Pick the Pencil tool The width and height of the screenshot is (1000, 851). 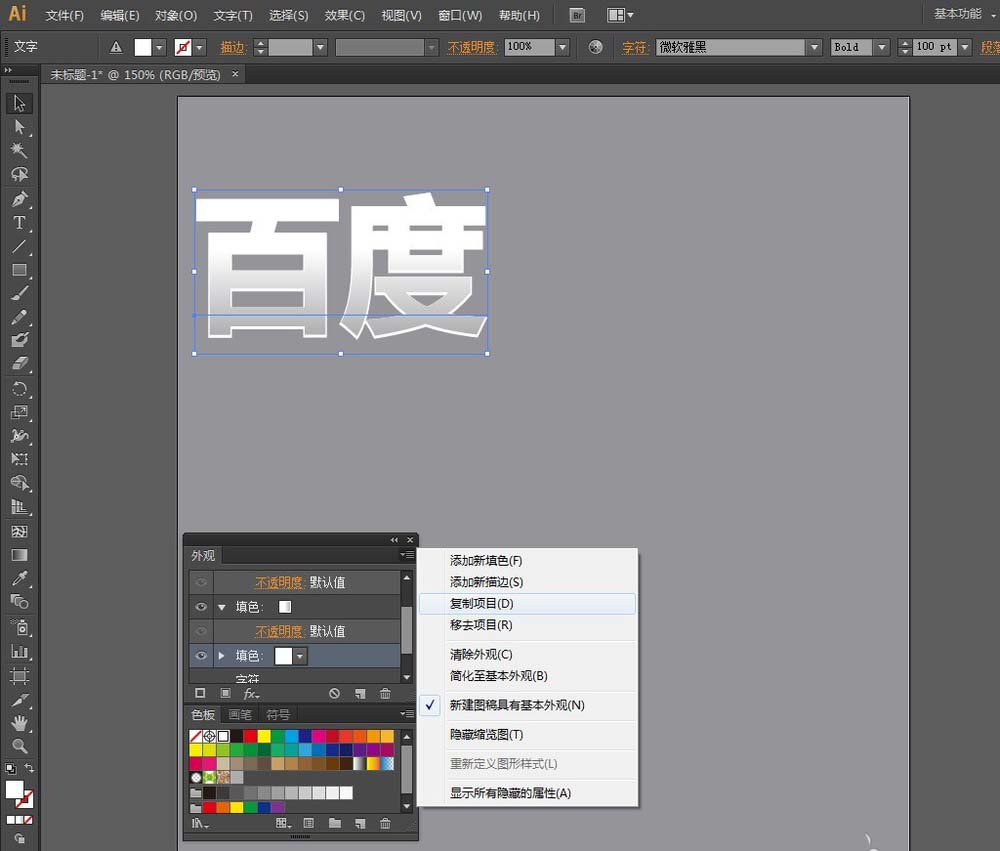[x=19, y=317]
